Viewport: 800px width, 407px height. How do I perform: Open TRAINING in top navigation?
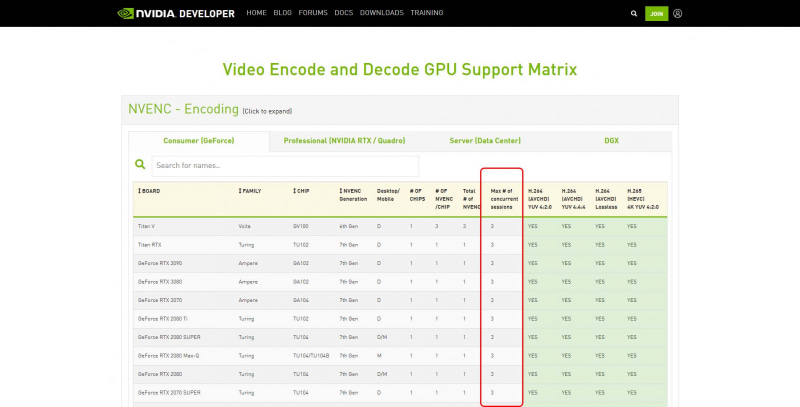427,13
